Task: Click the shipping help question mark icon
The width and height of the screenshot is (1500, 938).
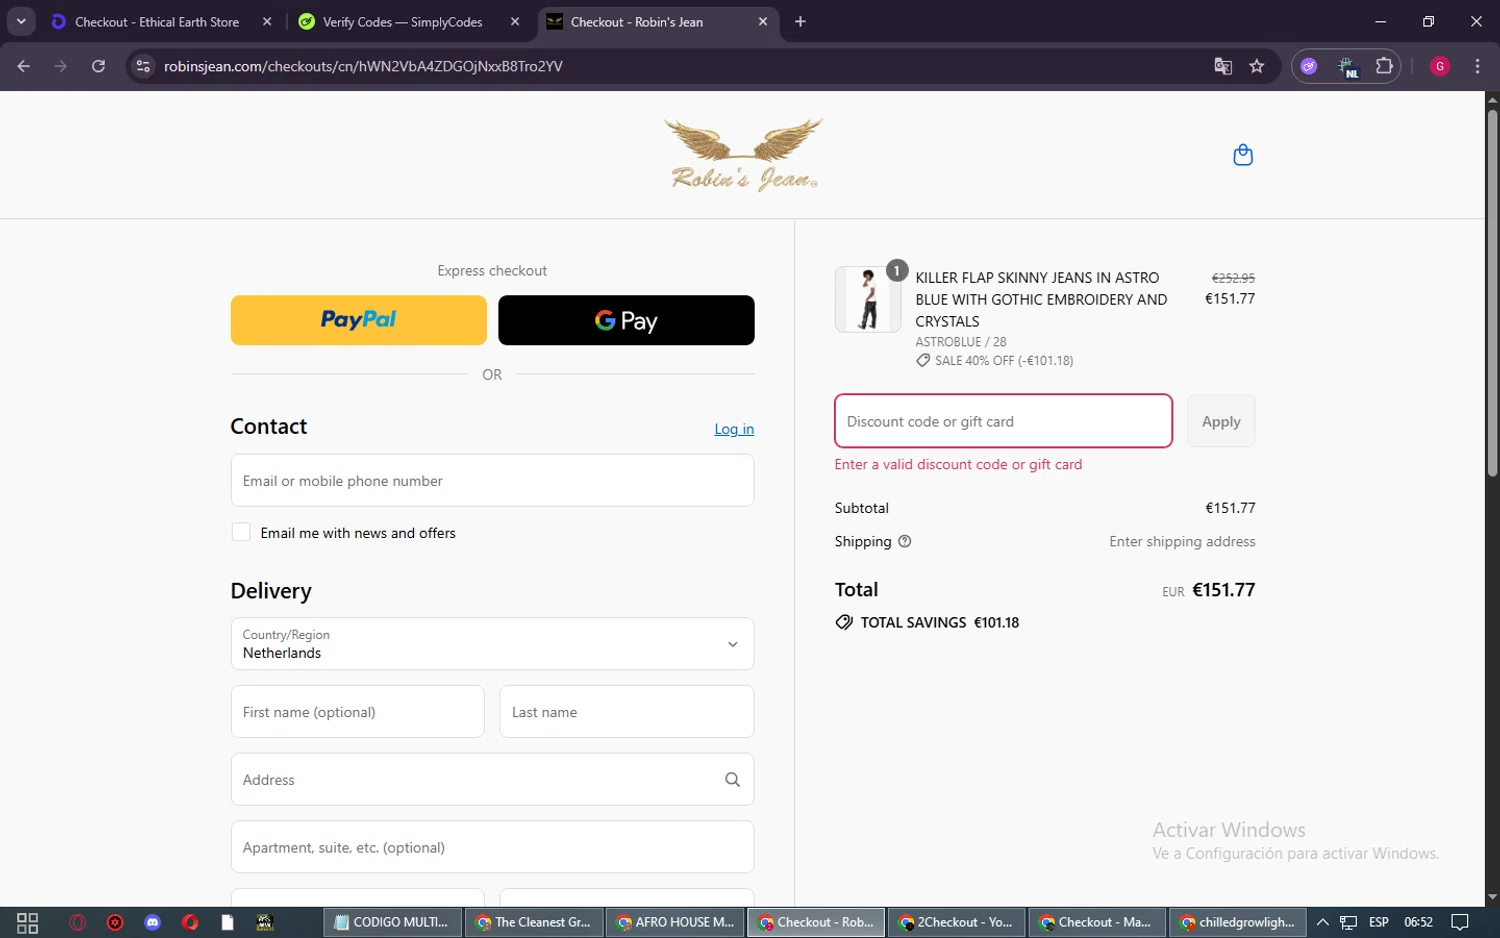Action: click(904, 541)
